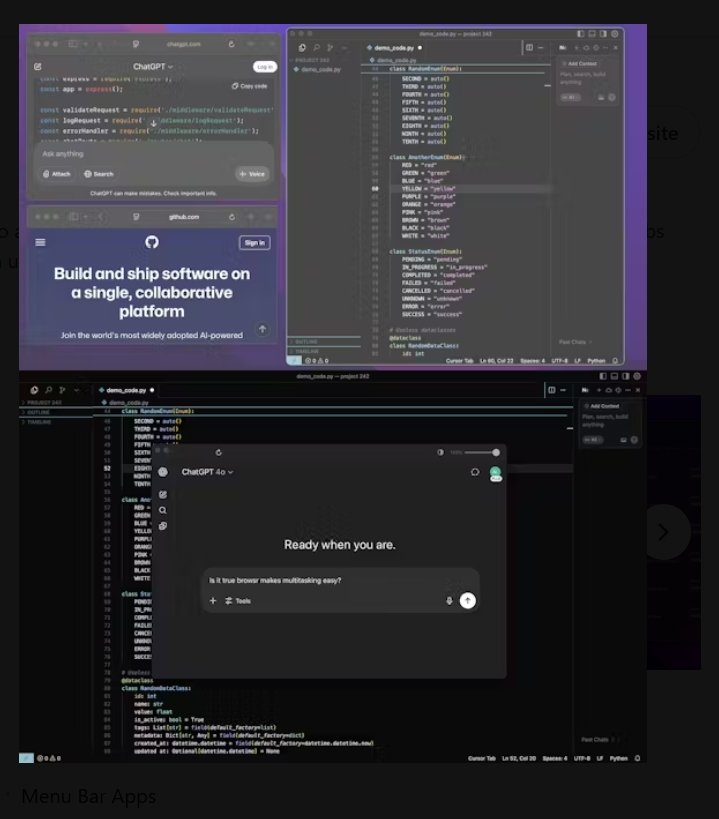Click split editor icon in small editor window
Viewport: 719px width, 819px height.
point(529,48)
